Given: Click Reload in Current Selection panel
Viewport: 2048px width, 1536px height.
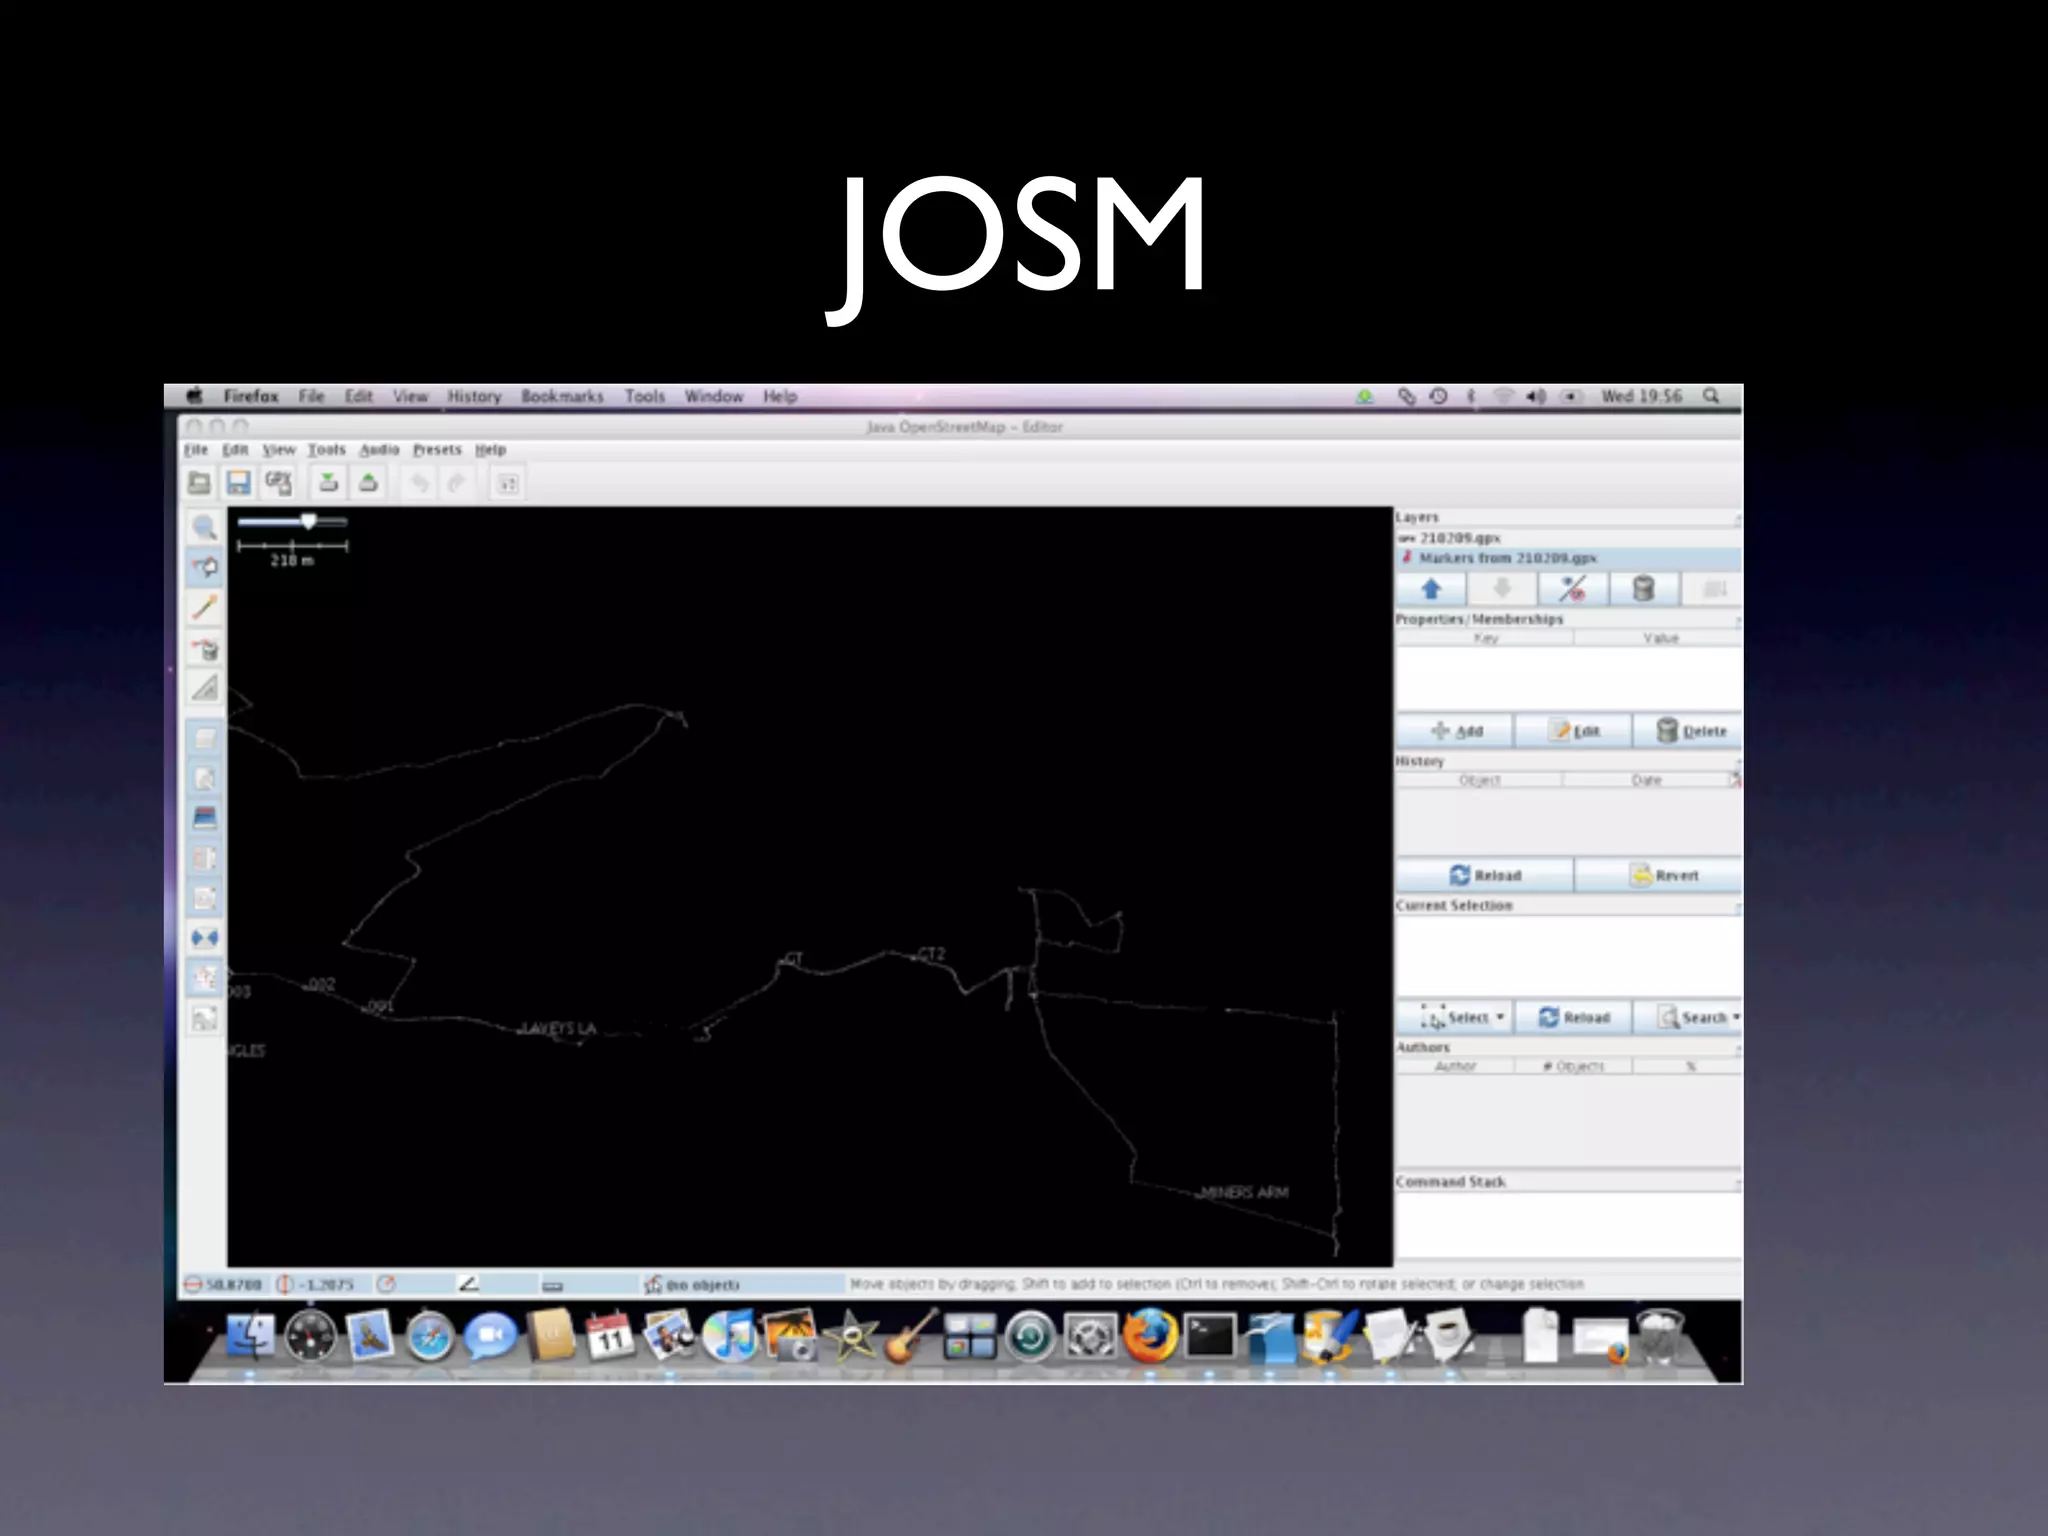Looking at the screenshot, I should pyautogui.click(x=1574, y=1017).
